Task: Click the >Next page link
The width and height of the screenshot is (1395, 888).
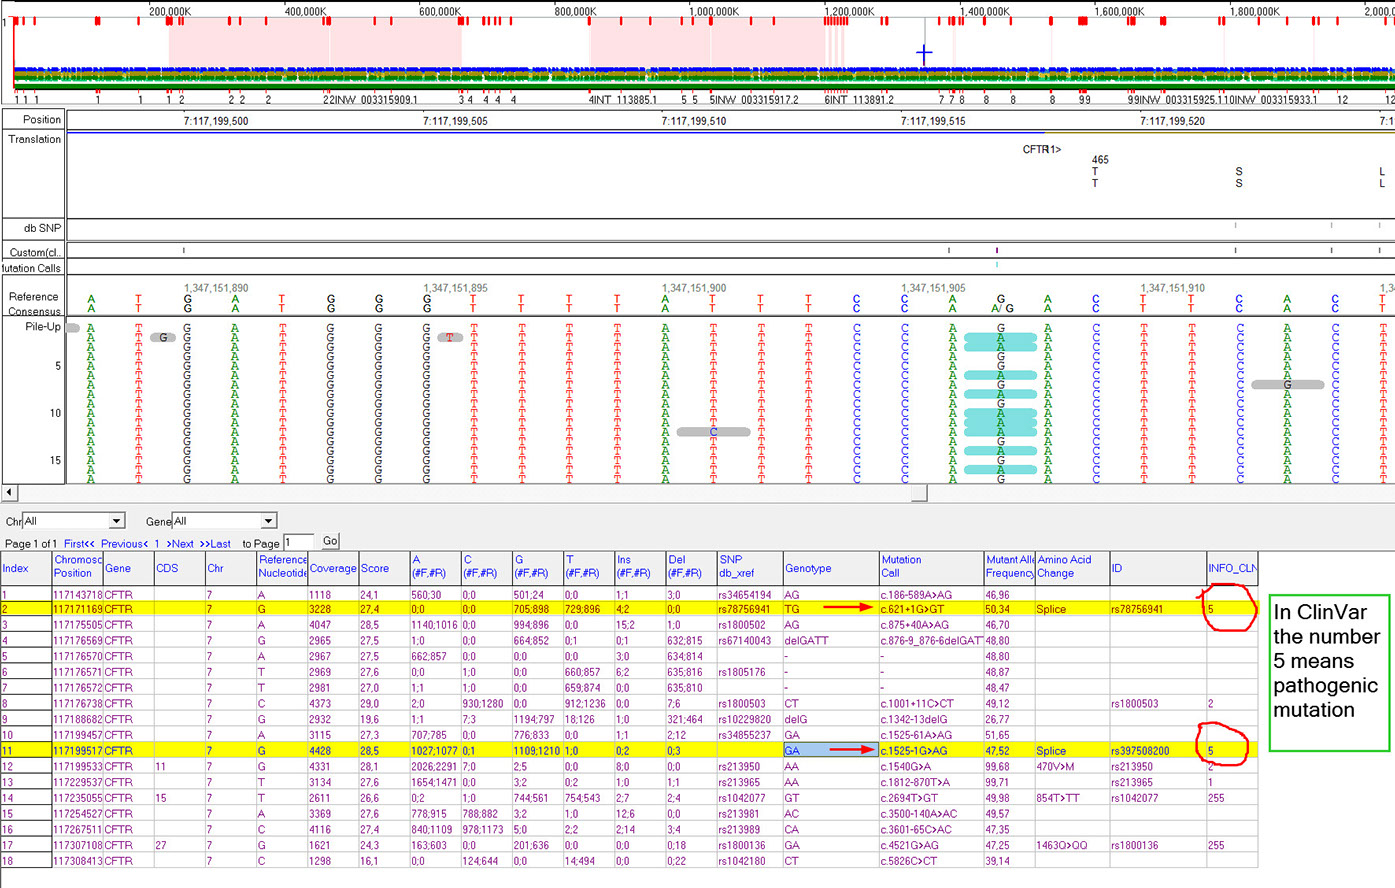Action: pyautogui.click(x=182, y=544)
